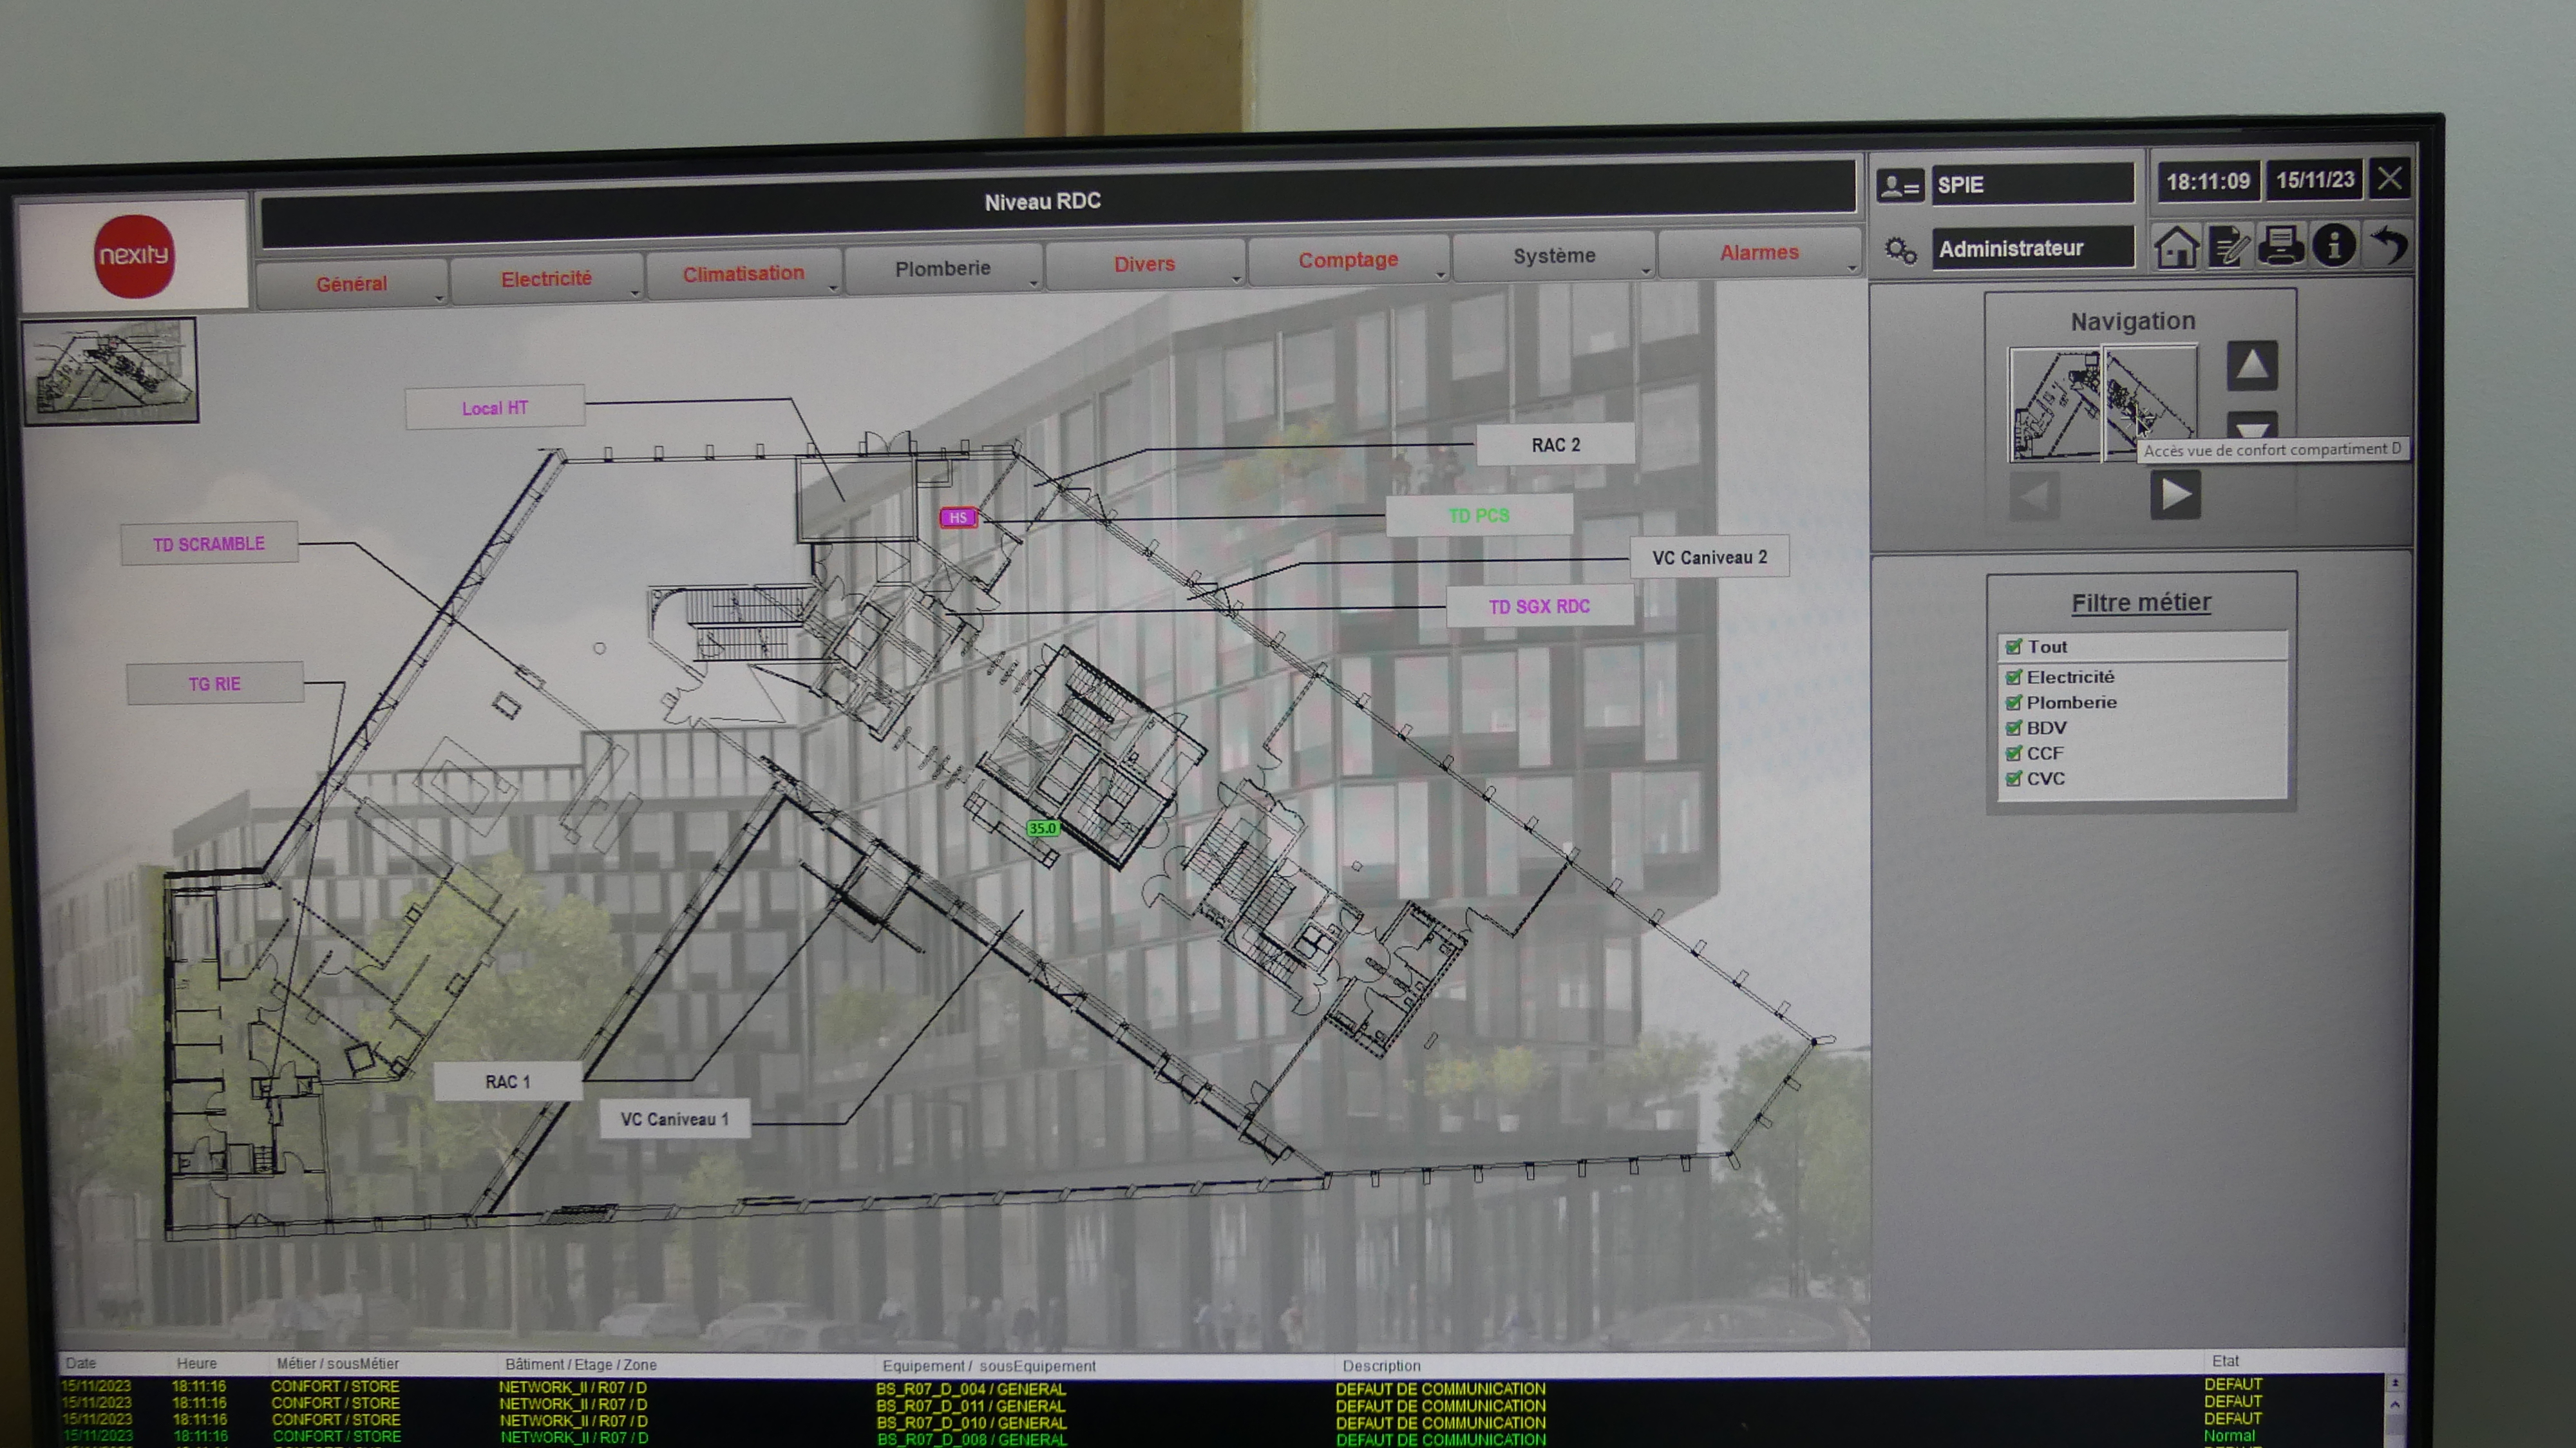Expand the Climatisation menu dropdown arrow
Screen dimensions: 2576x1448
(833, 288)
